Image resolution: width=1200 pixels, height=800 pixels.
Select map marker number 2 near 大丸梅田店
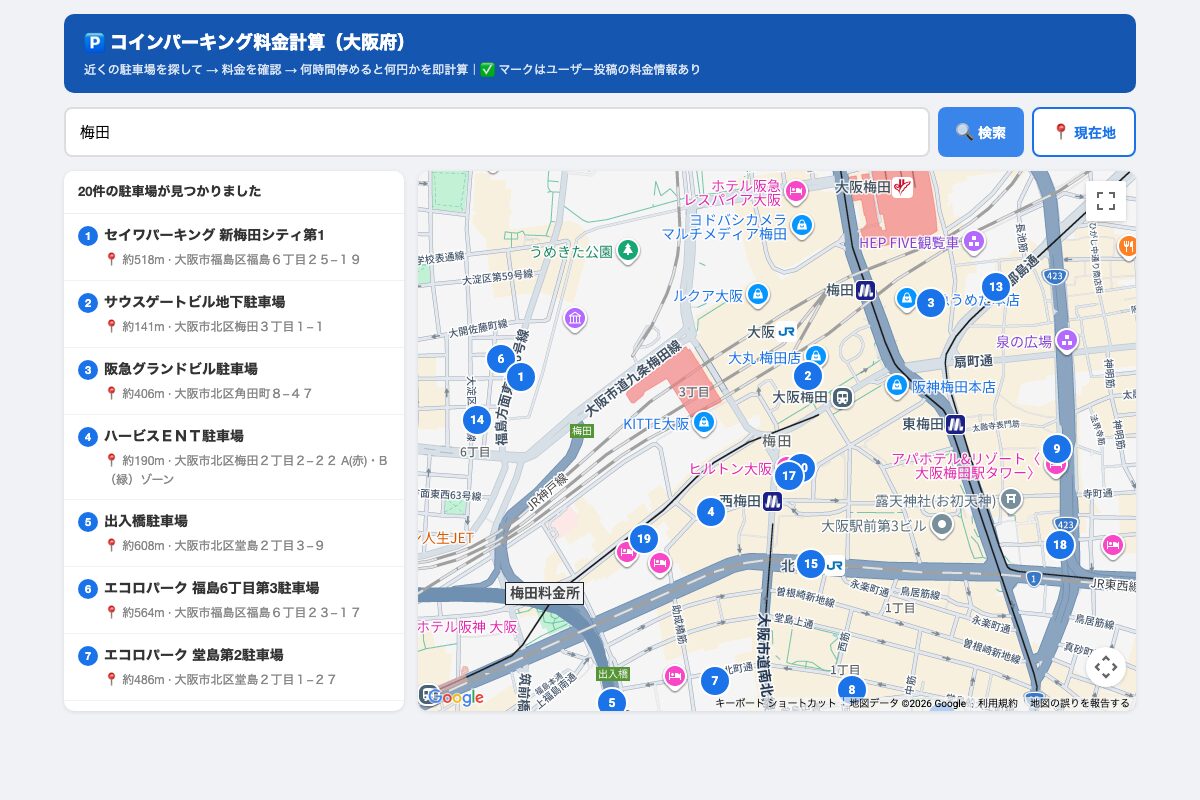point(807,376)
